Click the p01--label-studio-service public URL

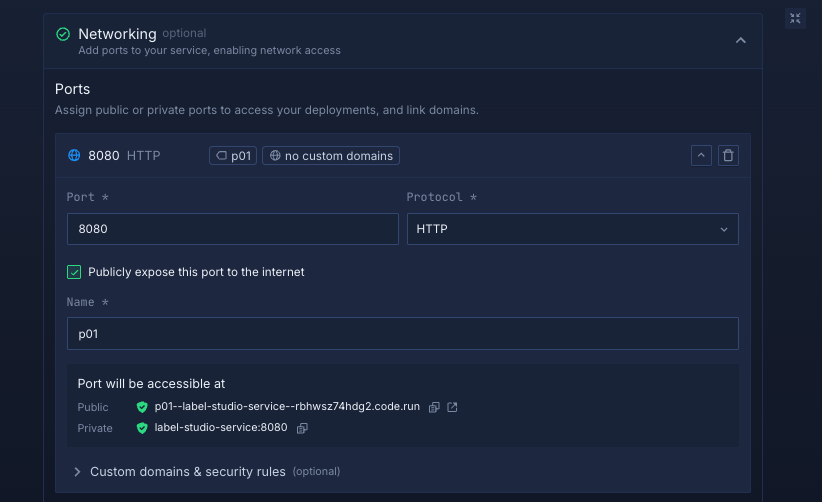(x=287, y=407)
